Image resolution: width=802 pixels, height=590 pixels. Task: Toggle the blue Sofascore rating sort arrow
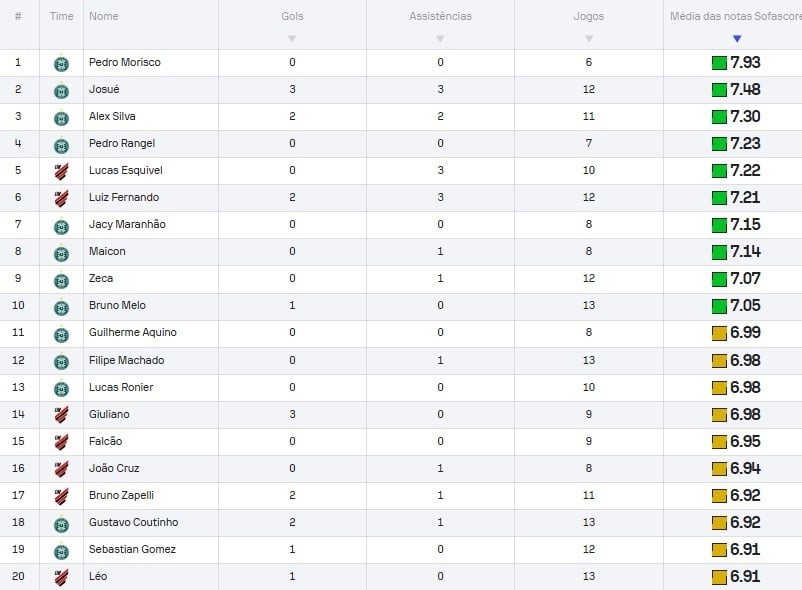(x=737, y=39)
